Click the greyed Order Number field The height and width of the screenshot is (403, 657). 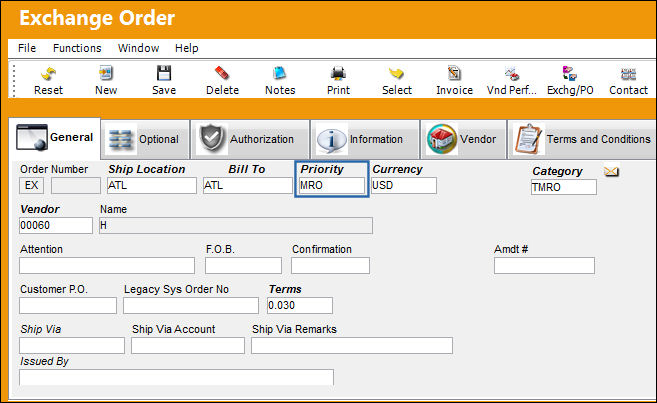pyautogui.click(x=76, y=185)
